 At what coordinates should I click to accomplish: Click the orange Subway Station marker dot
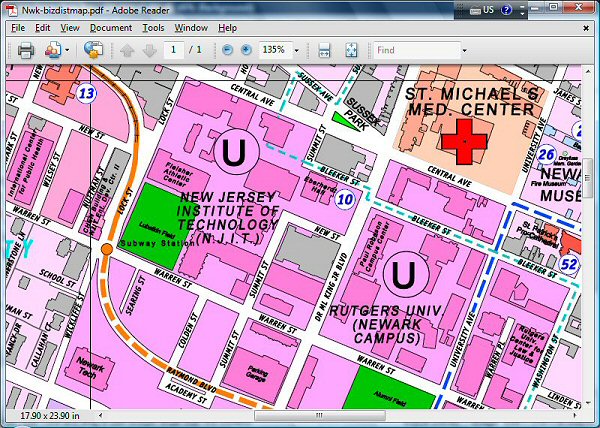[107, 249]
